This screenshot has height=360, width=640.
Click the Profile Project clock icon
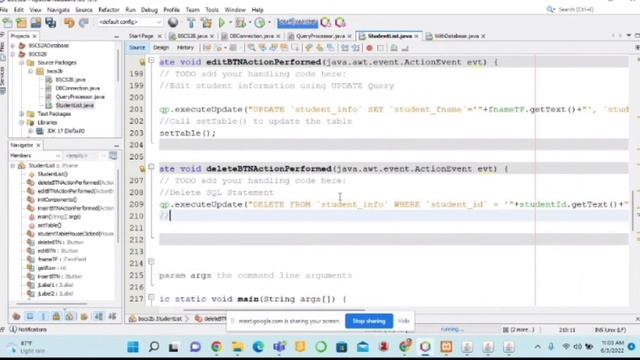[x=260, y=22]
